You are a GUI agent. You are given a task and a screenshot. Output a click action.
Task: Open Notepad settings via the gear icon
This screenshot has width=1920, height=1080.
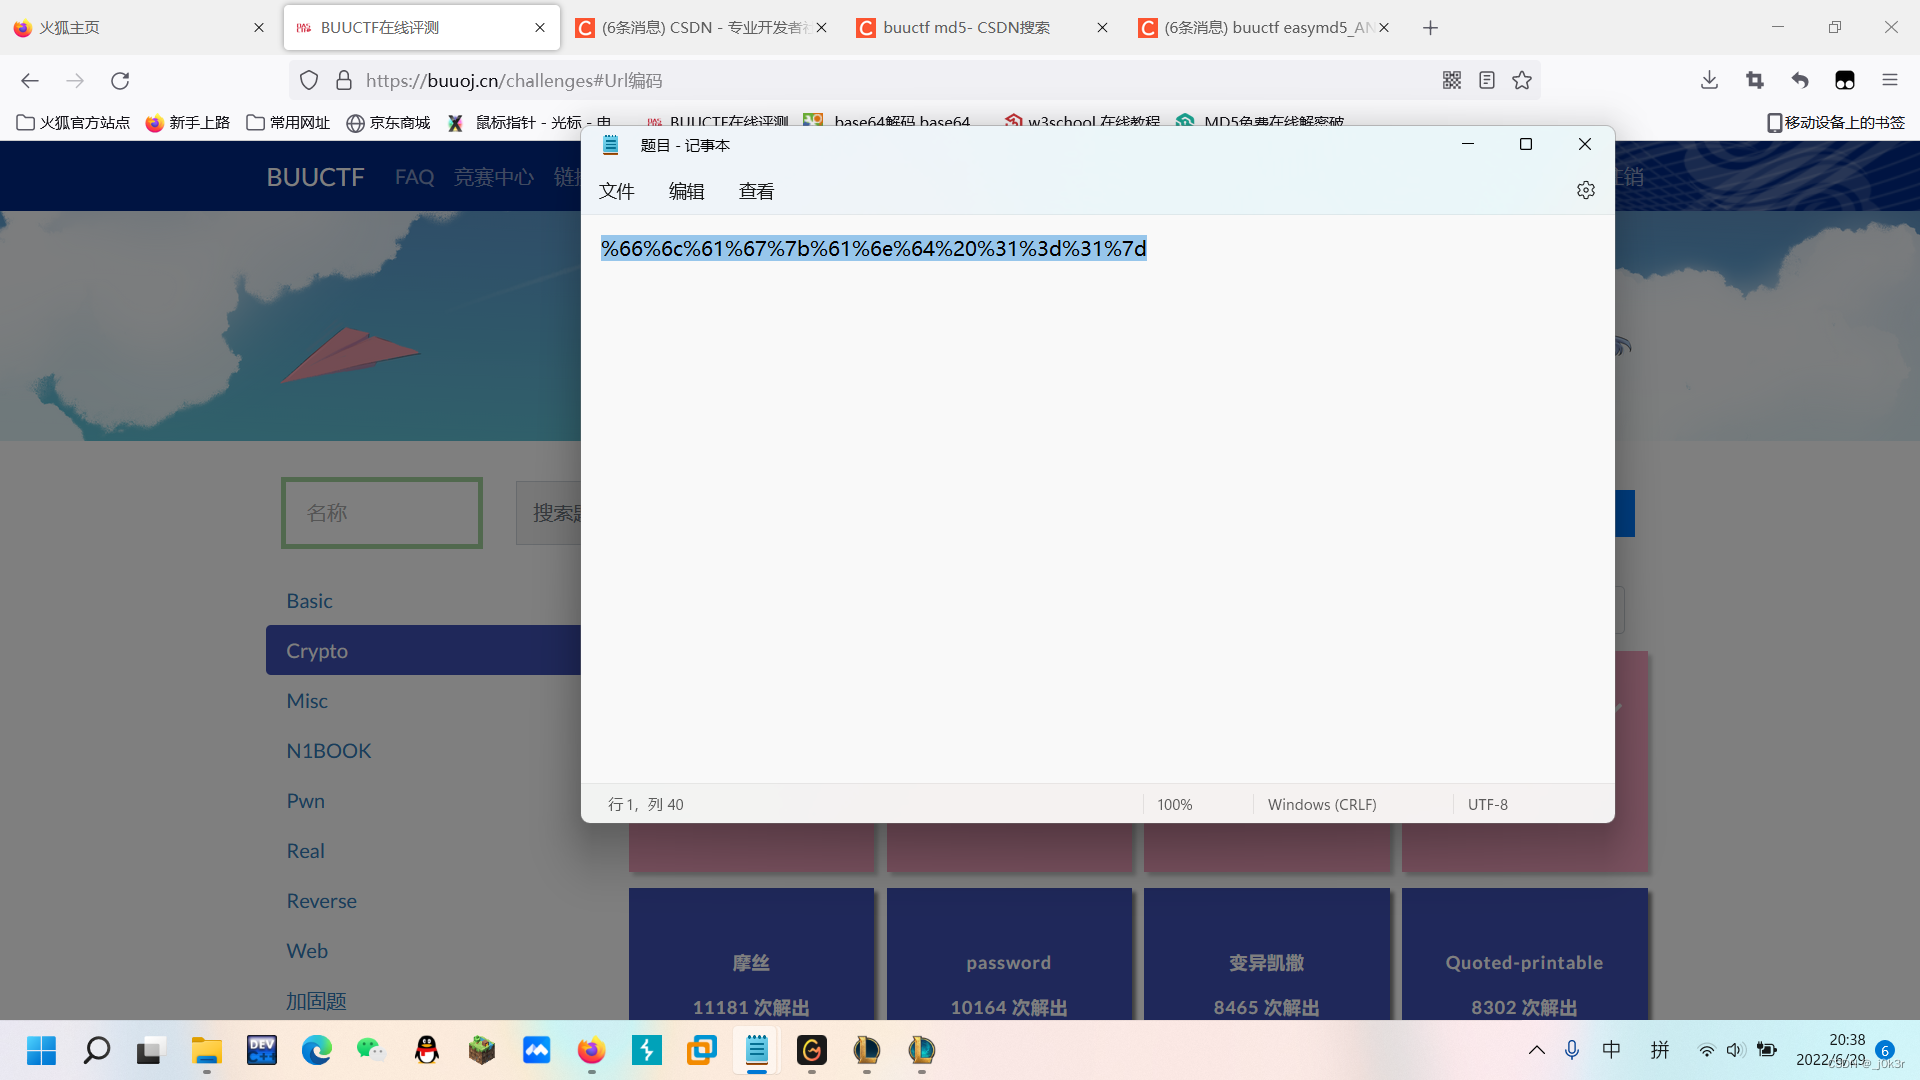pyautogui.click(x=1585, y=189)
